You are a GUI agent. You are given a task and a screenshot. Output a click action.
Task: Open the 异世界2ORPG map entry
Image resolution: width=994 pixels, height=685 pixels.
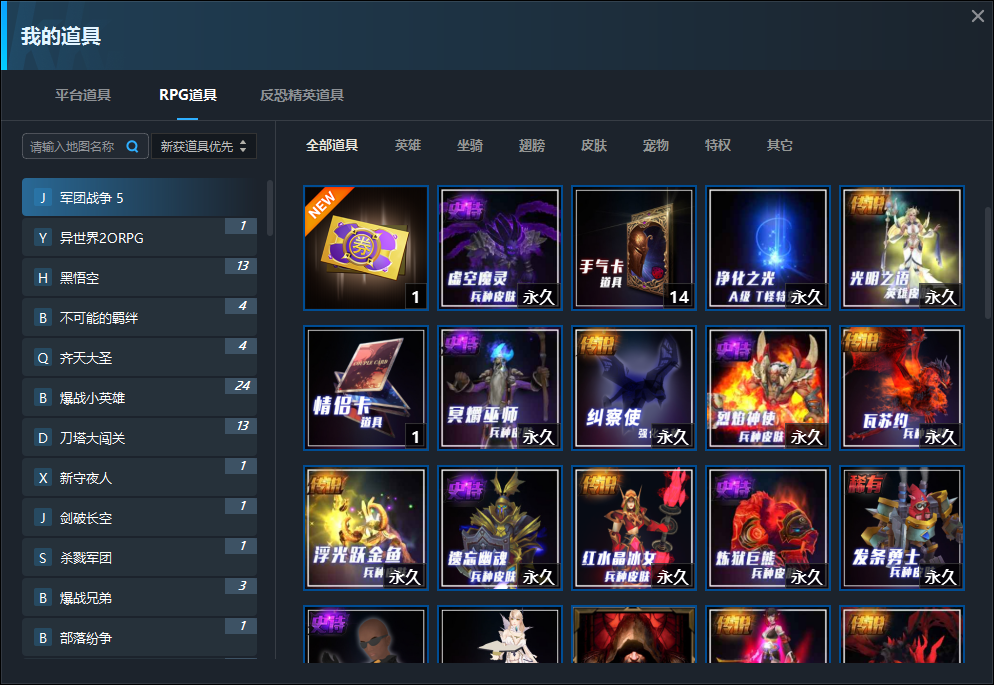(x=139, y=238)
